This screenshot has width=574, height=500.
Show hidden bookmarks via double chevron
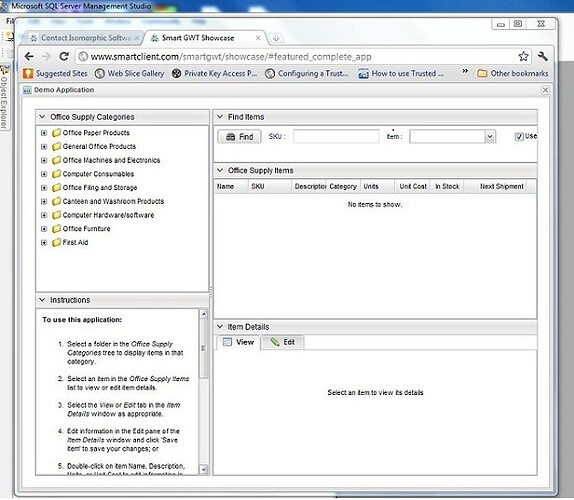(x=465, y=71)
